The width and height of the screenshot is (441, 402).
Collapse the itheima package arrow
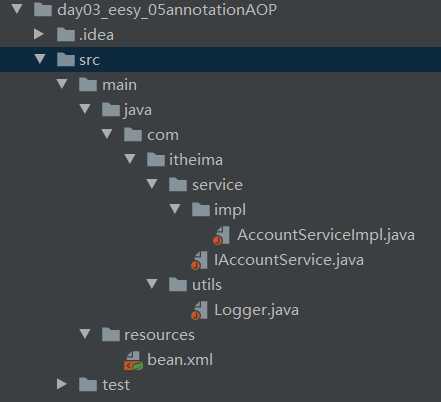(x=130, y=159)
